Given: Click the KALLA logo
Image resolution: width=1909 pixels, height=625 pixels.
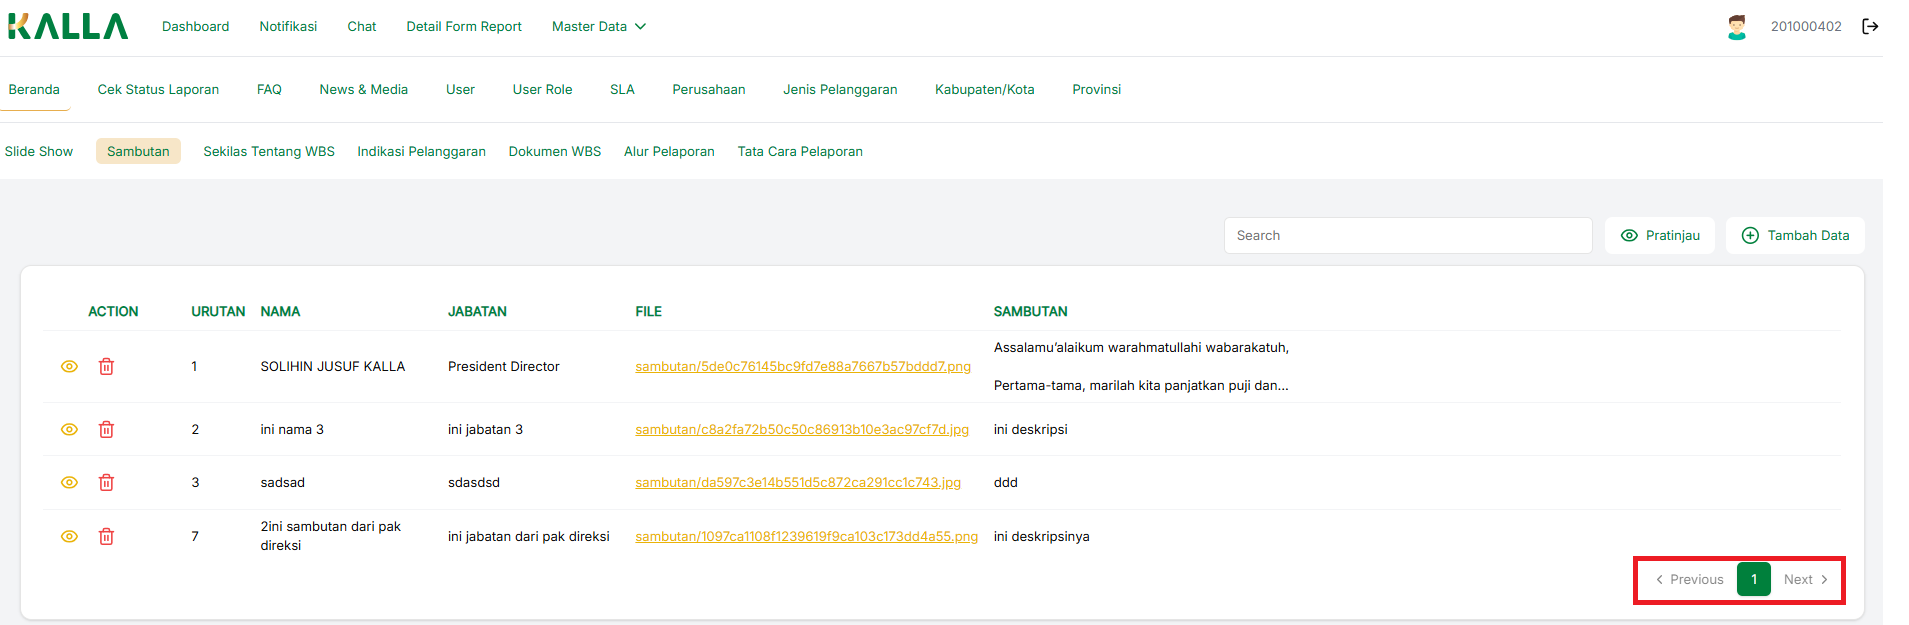Looking at the screenshot, I should [68, 27].
